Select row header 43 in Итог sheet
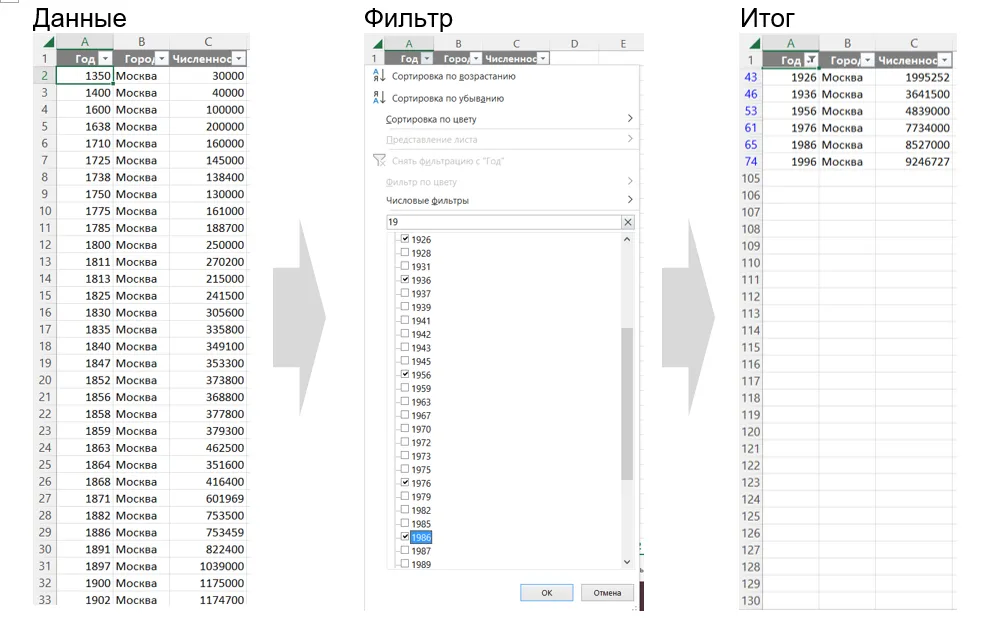988x627 pixels. coord(750,77)
